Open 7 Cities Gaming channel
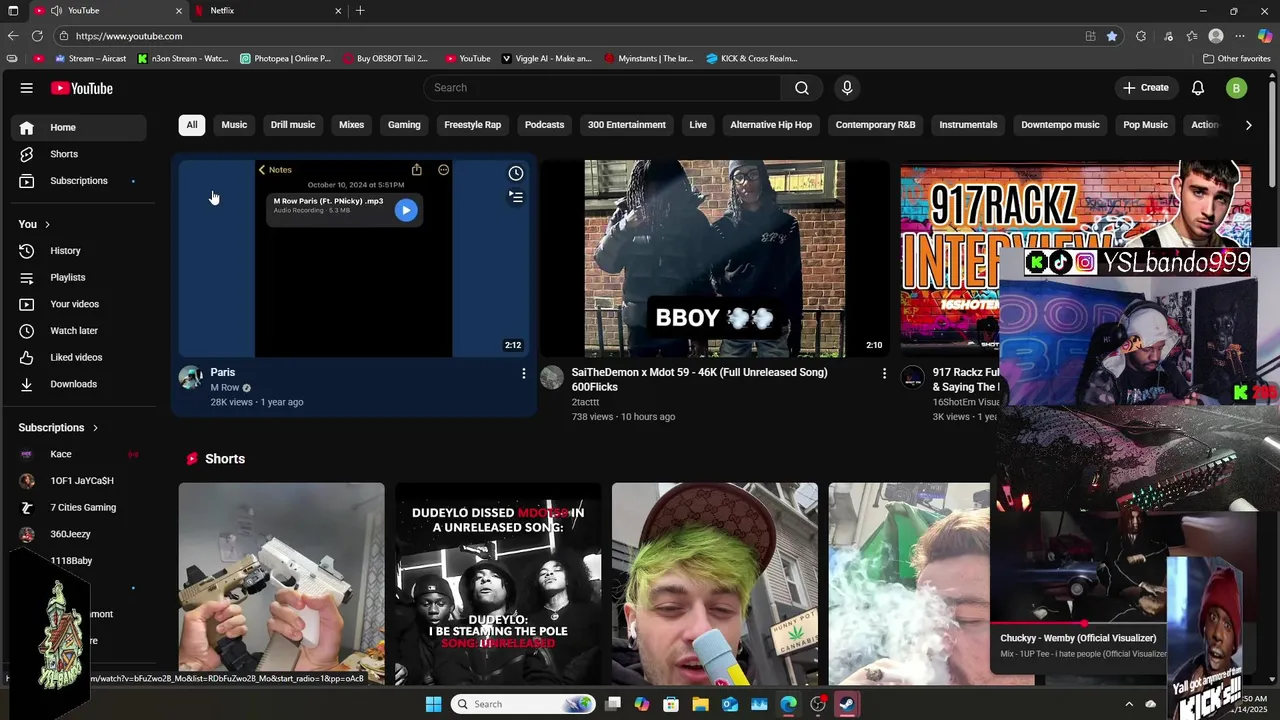This screenshot has height=720, width=1280. pyautogui.click(x=78, y=507)
